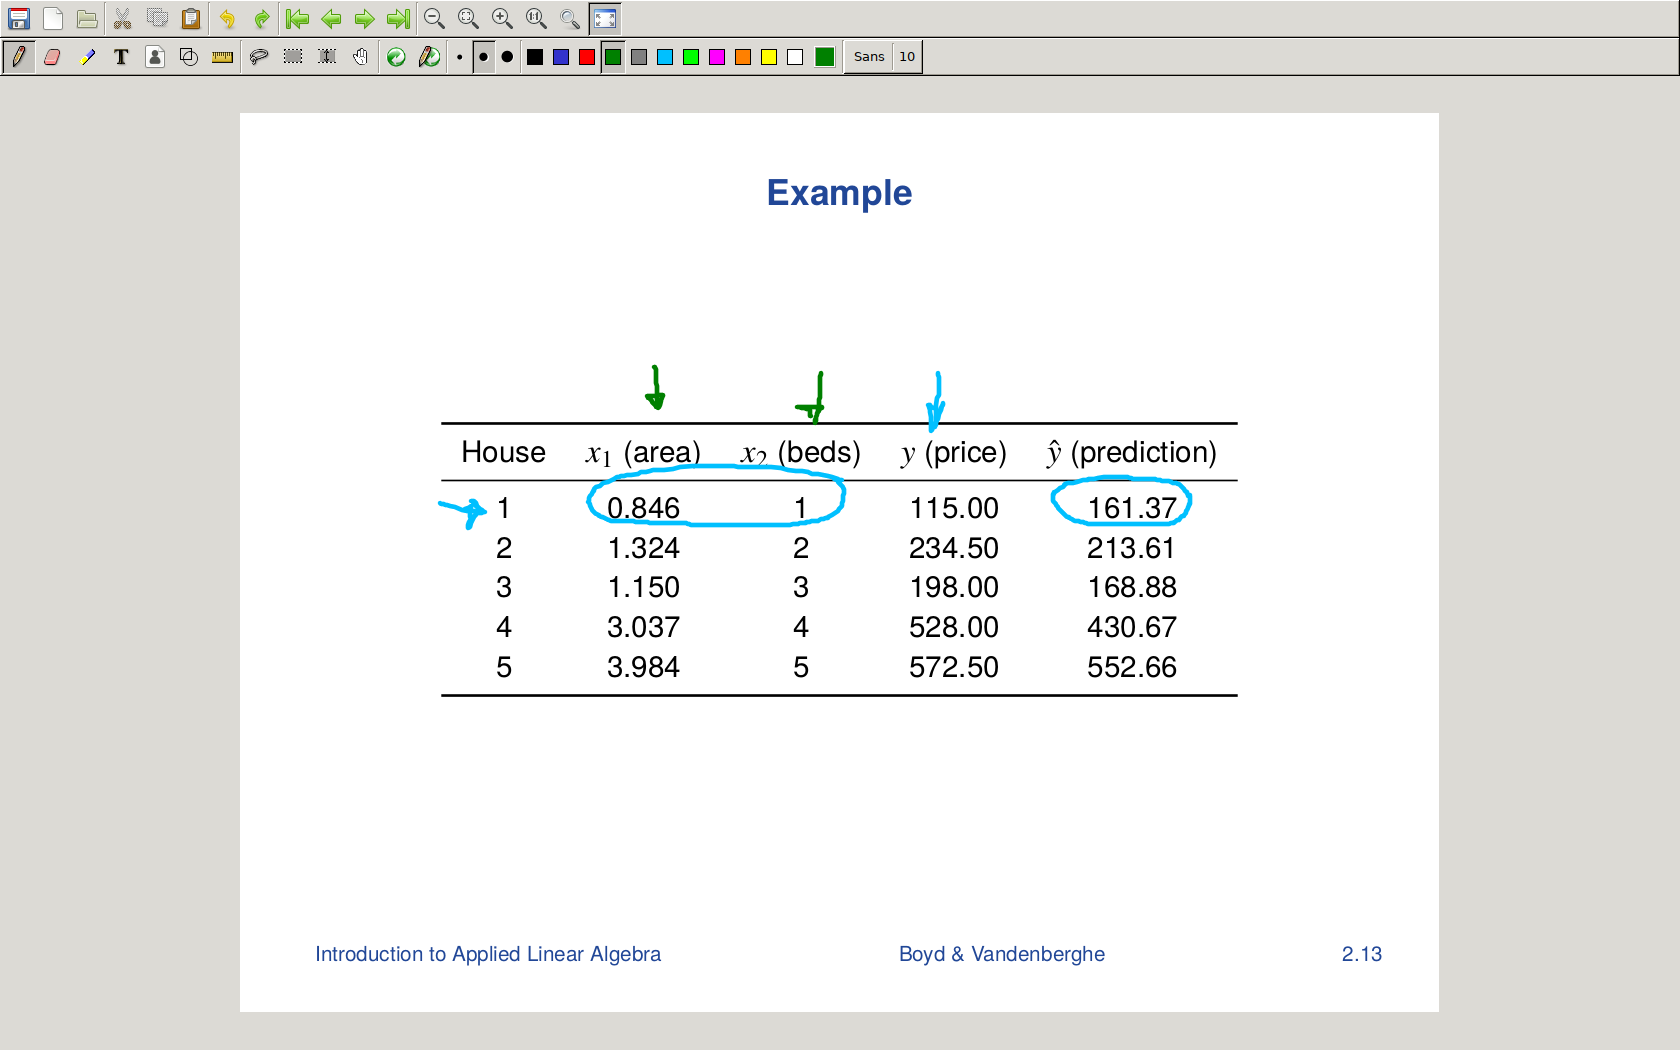1680x1050 pixels.
Task: Select the Eraser tool
Action: tap(52, 57)
